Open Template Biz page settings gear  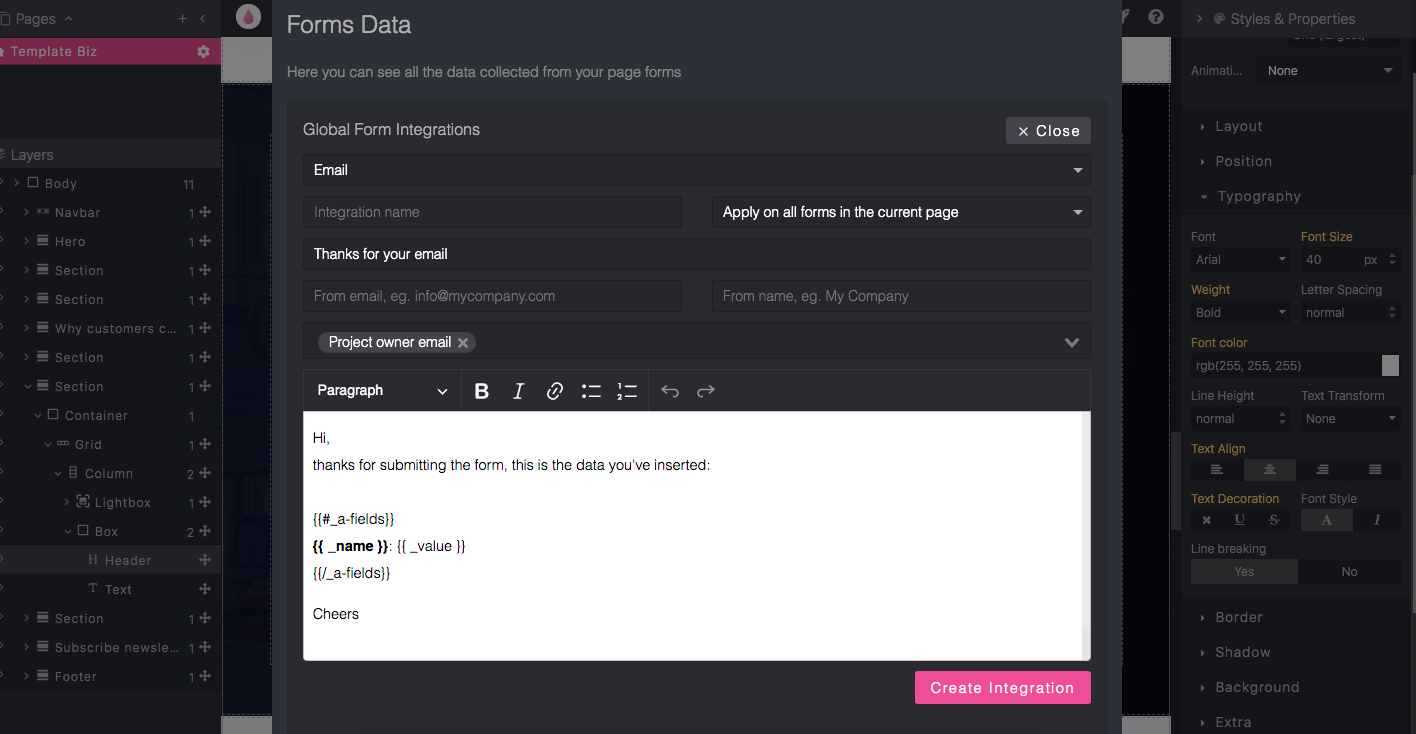(x=204, y=51)
